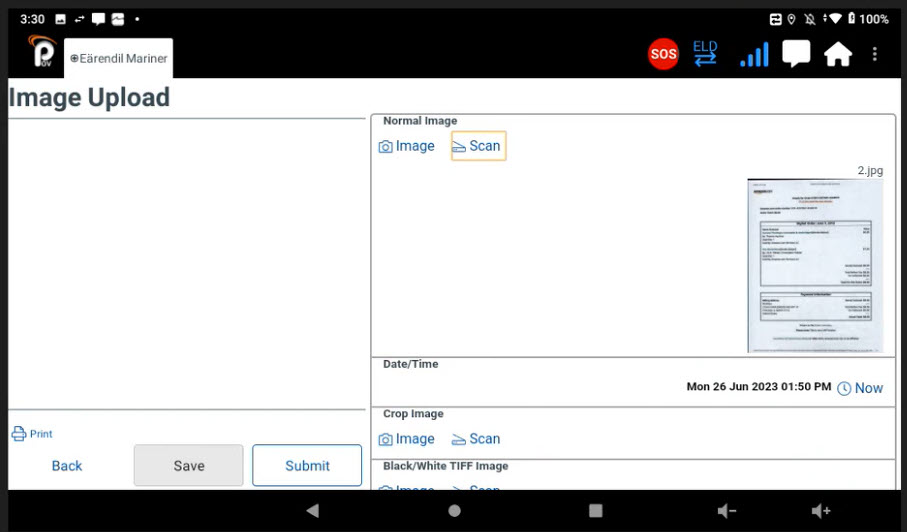Image resolution: width=907 pixels, height=532 pixels.
Task: Open Android recent apps square
Action: point(596,511)
